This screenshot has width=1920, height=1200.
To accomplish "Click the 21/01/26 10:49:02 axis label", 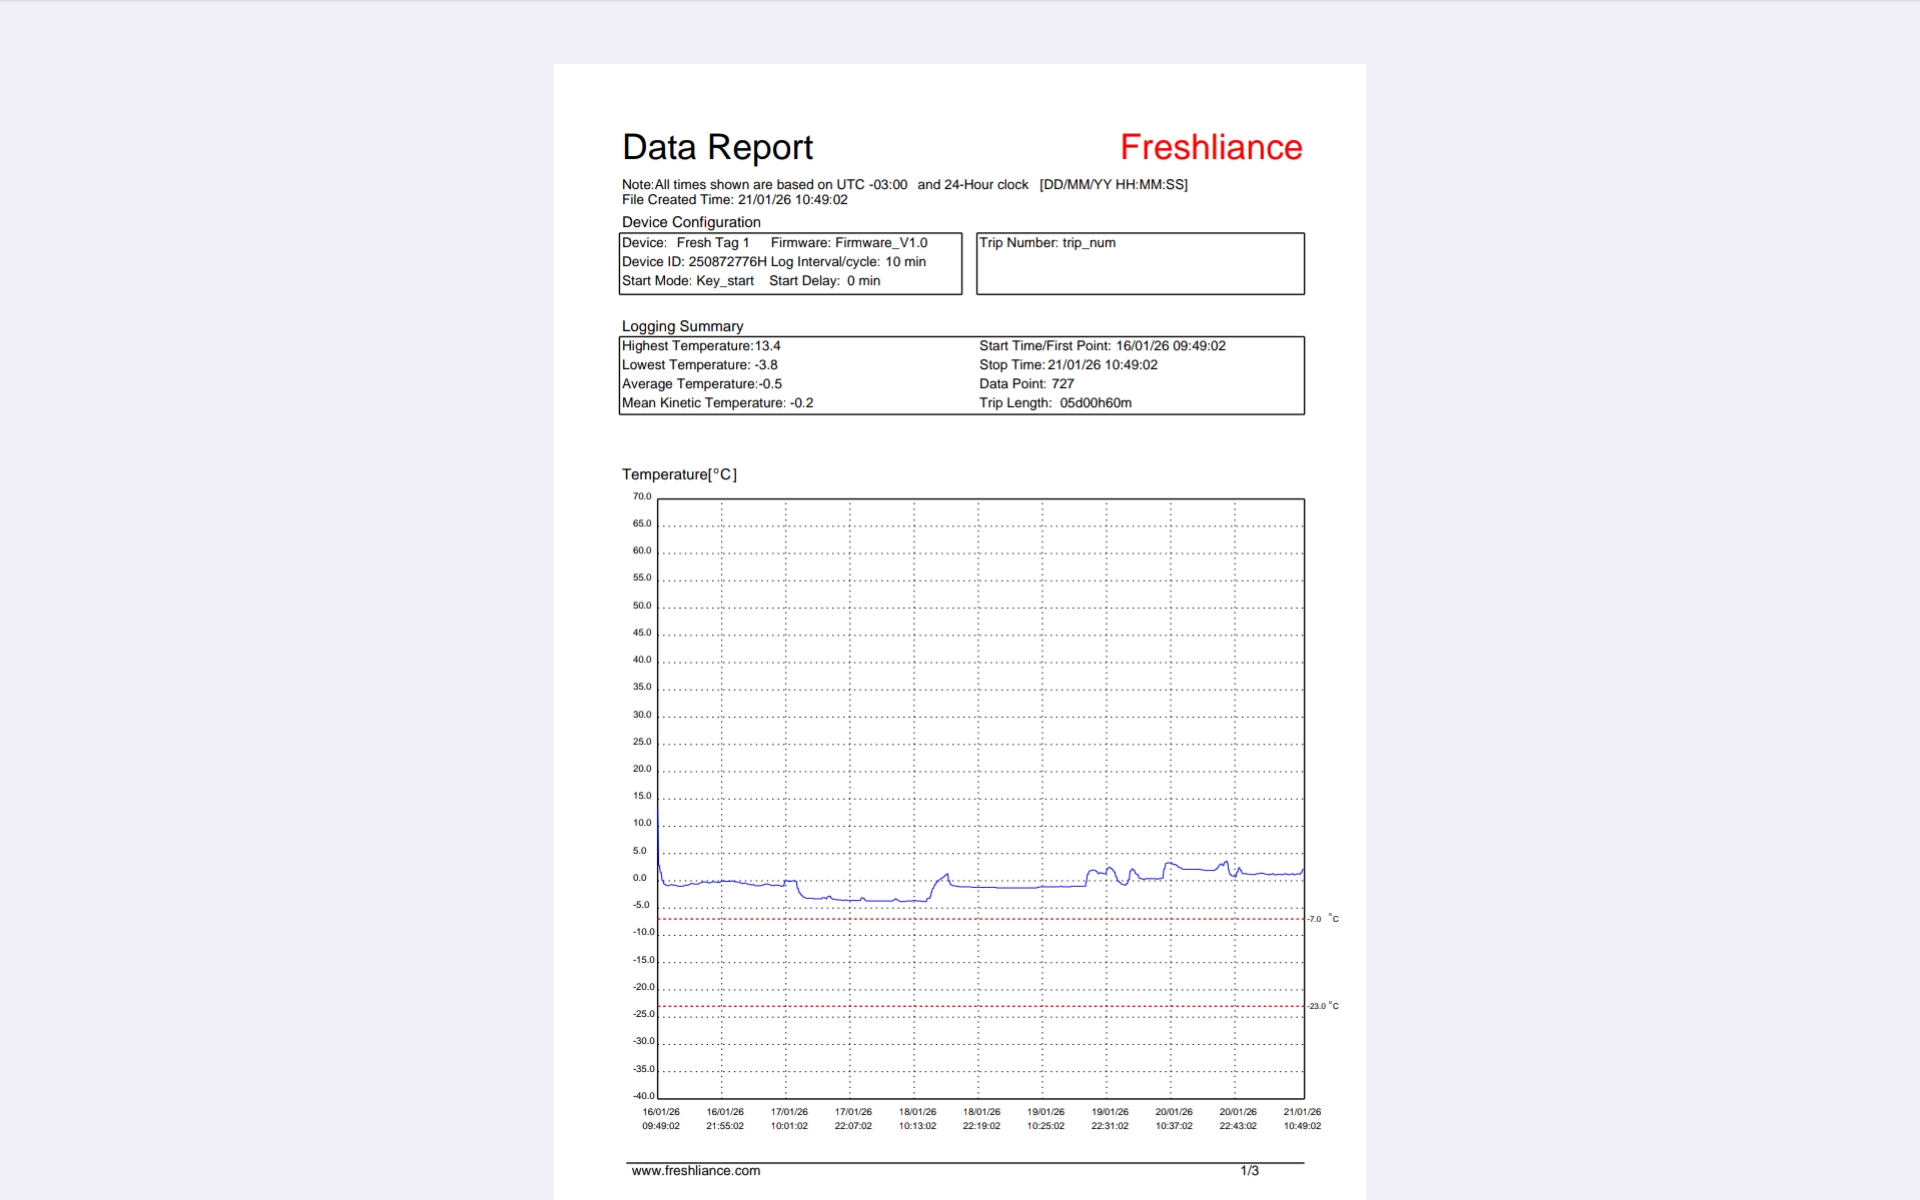I will coord(1302,1119).
